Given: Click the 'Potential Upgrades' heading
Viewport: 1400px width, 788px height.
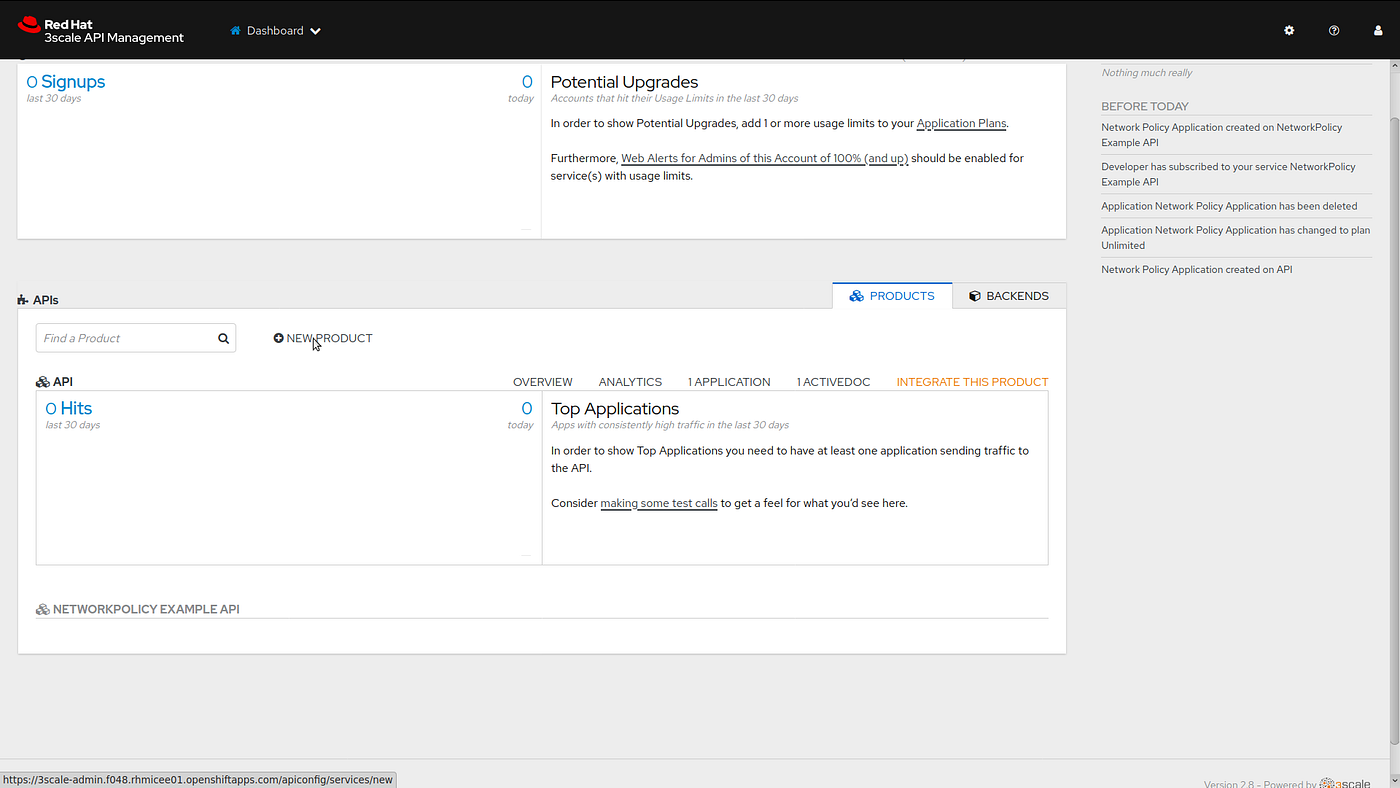Looking at the screenshot, I should pos(624,82).
